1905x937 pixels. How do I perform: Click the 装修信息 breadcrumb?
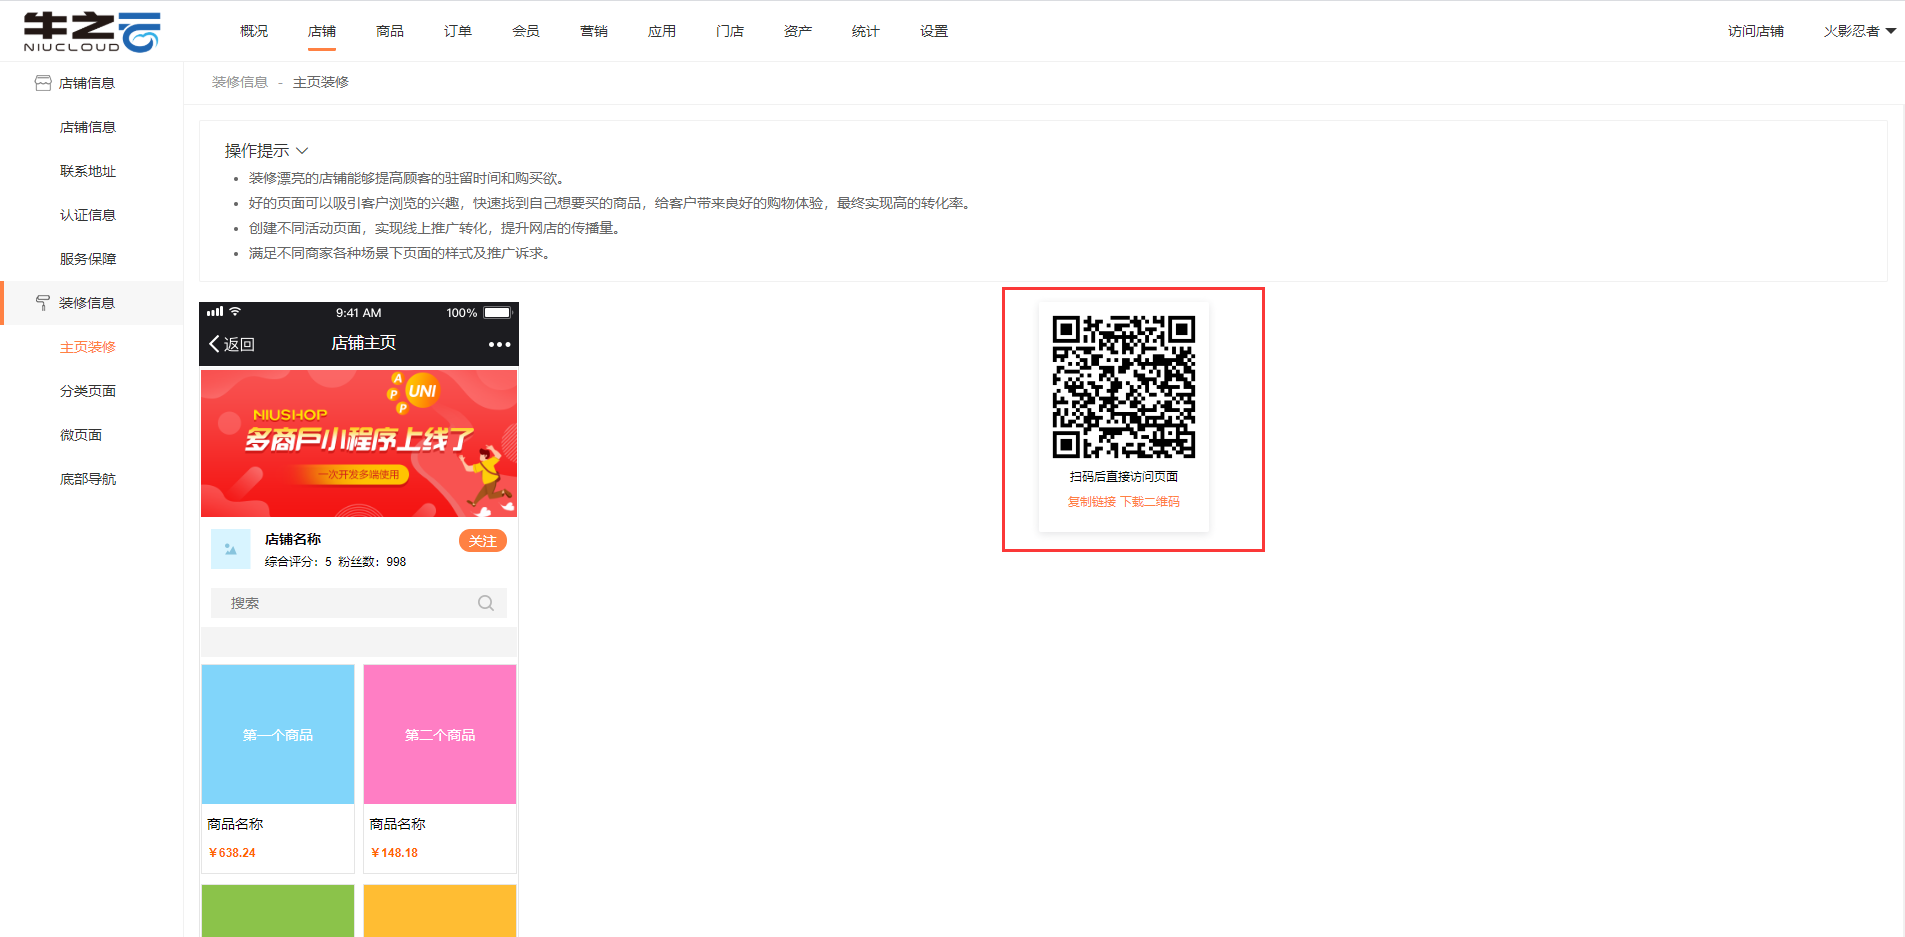240,82
